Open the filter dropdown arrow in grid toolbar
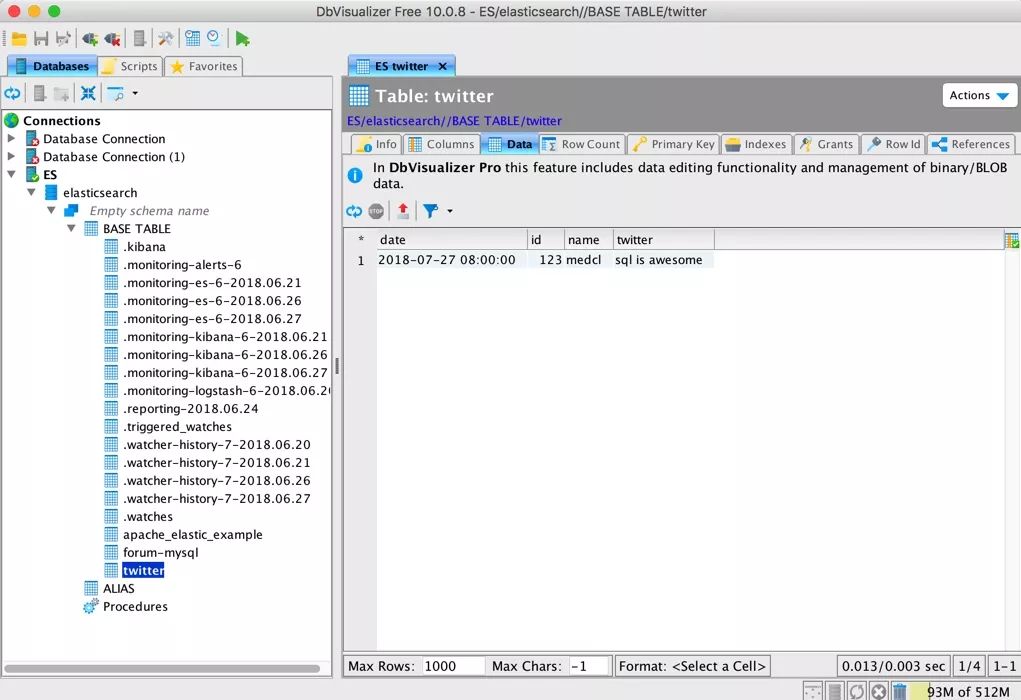The height and width of the screenshot is (700, 1021). point(450,211)
